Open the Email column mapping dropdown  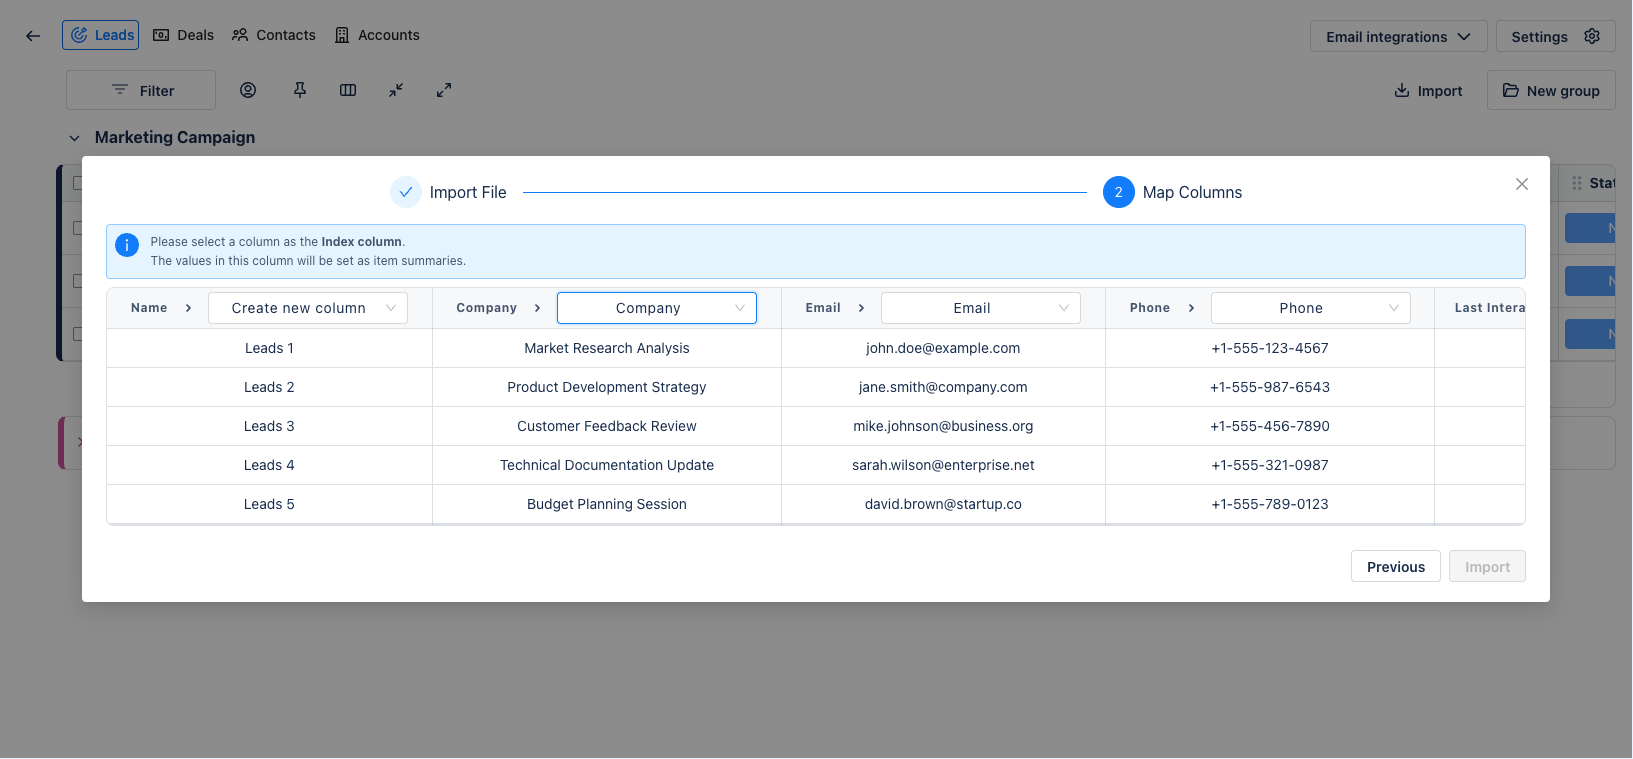[x=980, y=308]
